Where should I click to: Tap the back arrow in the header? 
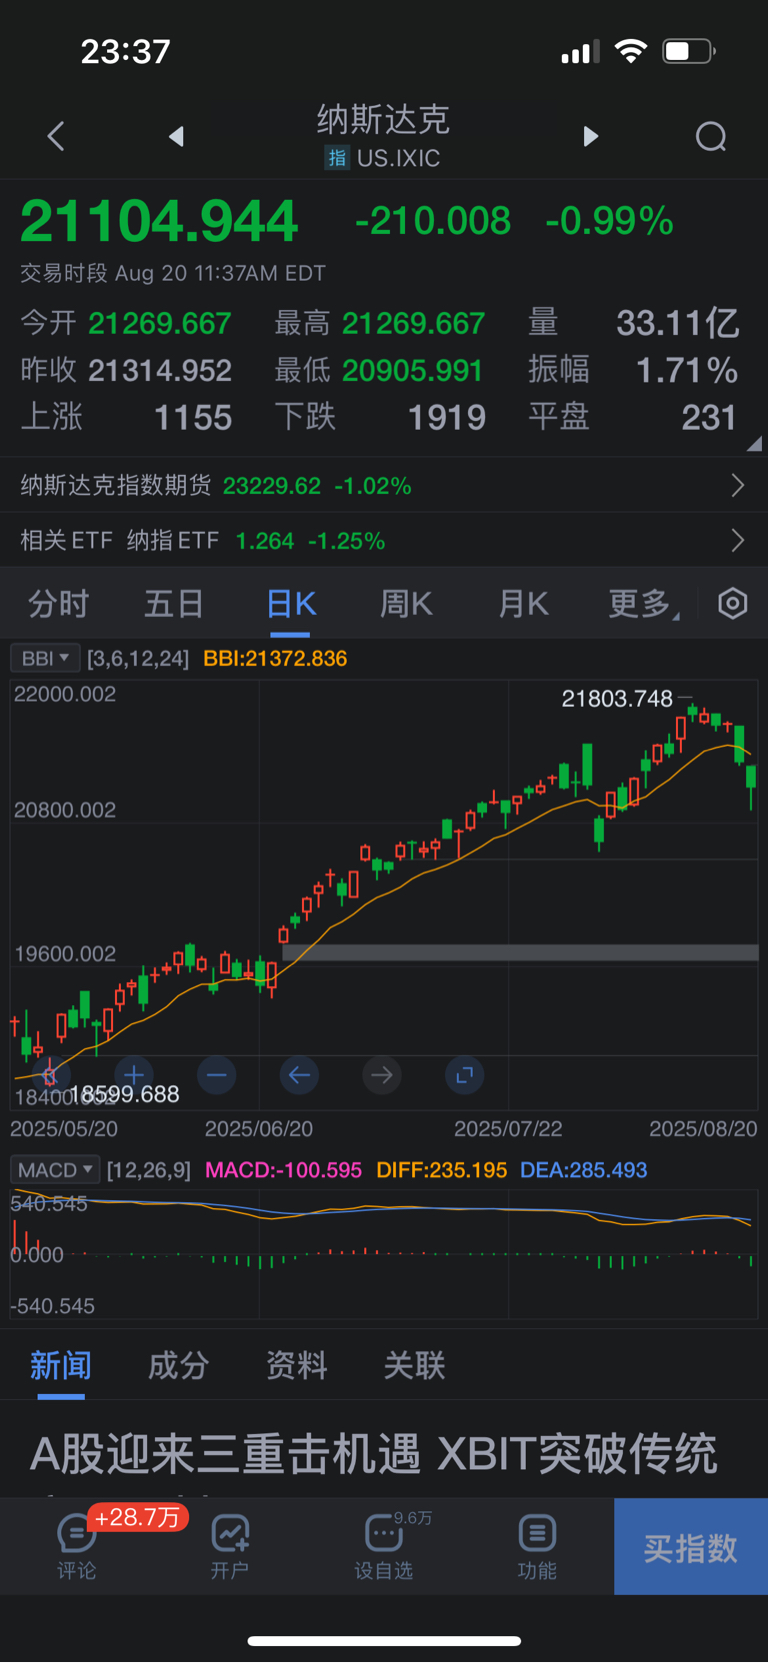56,136
